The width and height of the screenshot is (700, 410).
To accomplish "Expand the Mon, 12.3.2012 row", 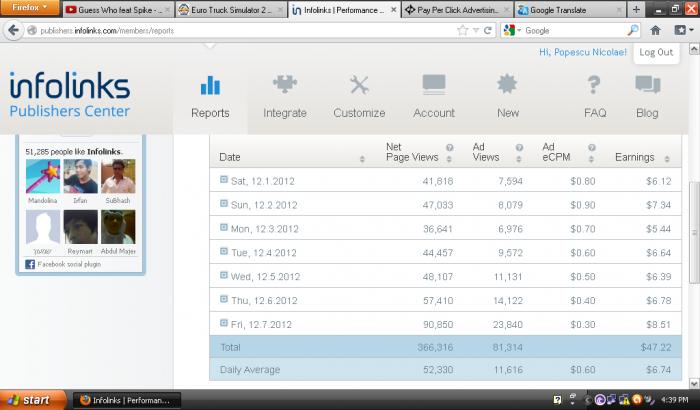I will pos(224,227).
